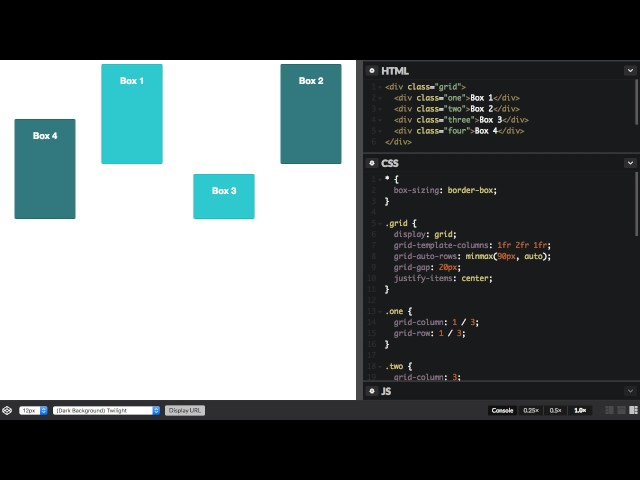Image resolution: width=640 pixels, height=480 pixels.
Task: Set preview zoom to 1.0x
Action: pos(580,411)
